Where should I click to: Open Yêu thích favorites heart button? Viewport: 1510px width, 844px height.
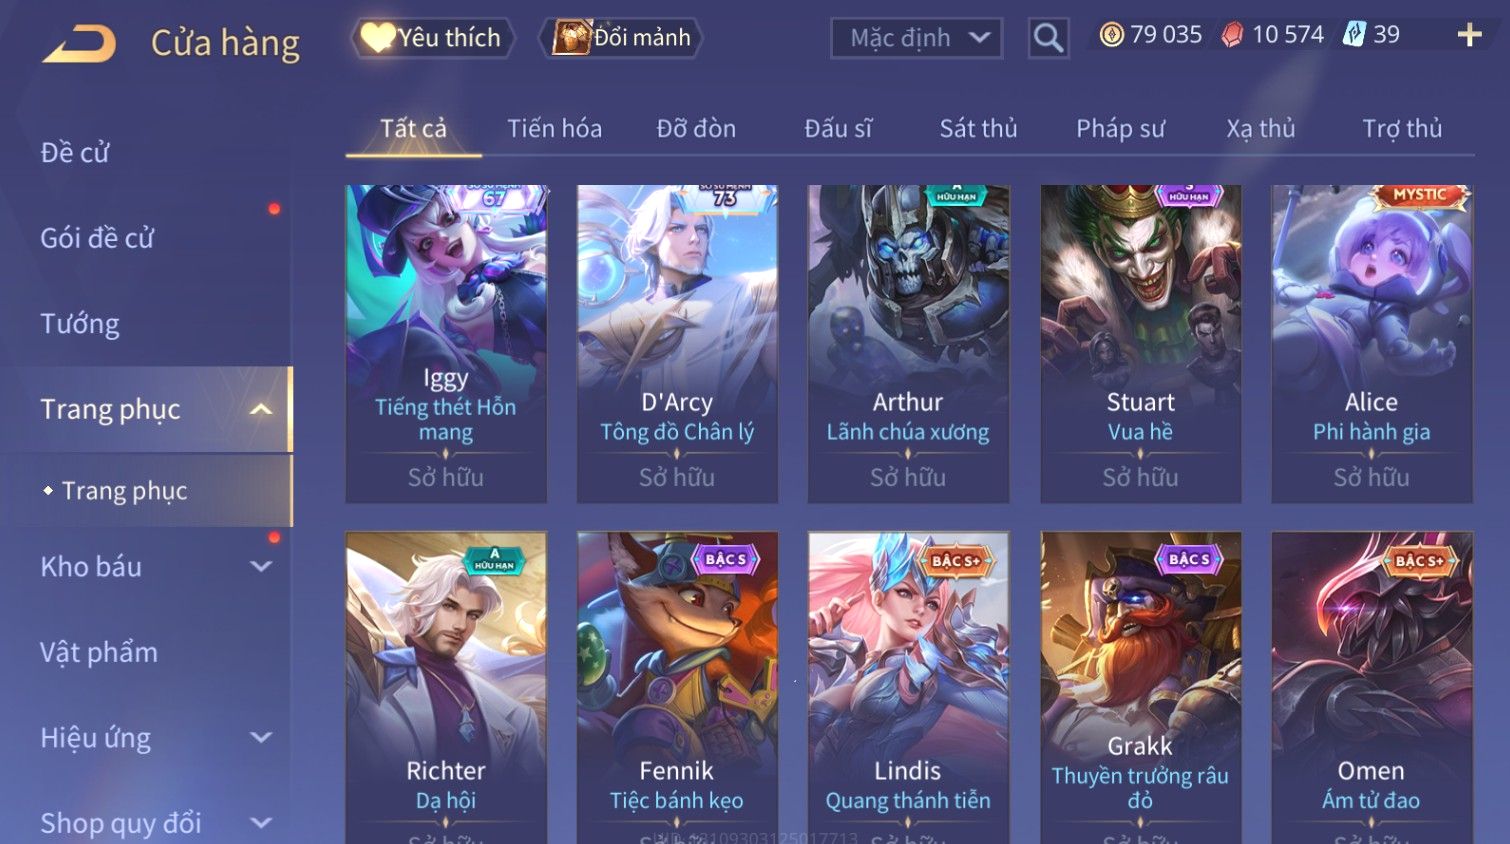pyautogui.click(x=433, y=38)
